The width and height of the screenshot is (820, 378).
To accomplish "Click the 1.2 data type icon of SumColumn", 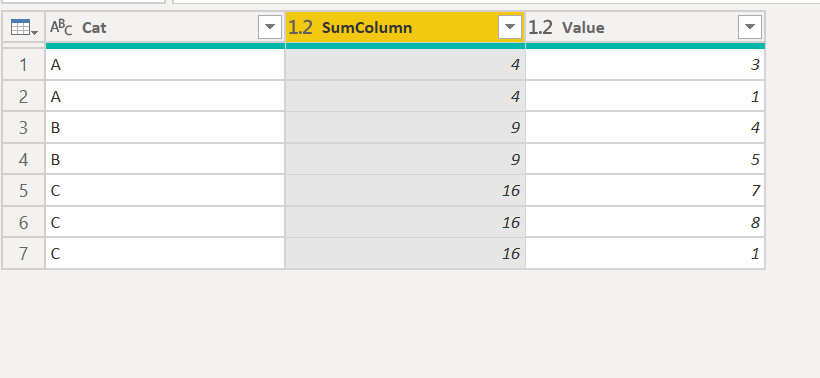I will click(300, 27).
